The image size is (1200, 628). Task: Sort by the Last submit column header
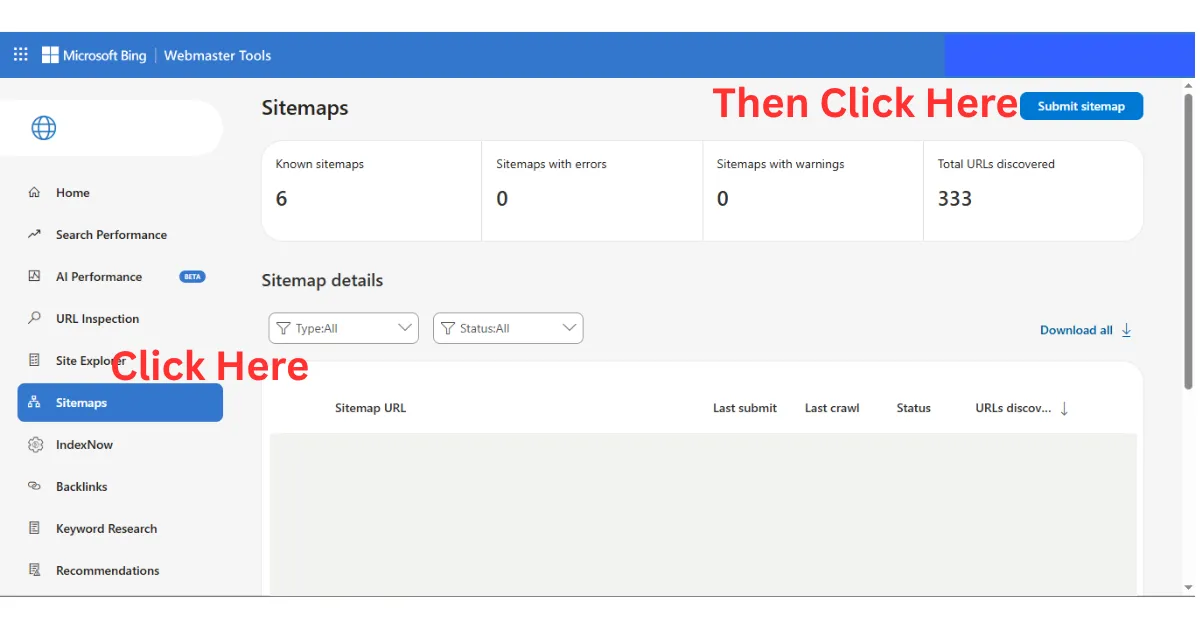point(745,408)
